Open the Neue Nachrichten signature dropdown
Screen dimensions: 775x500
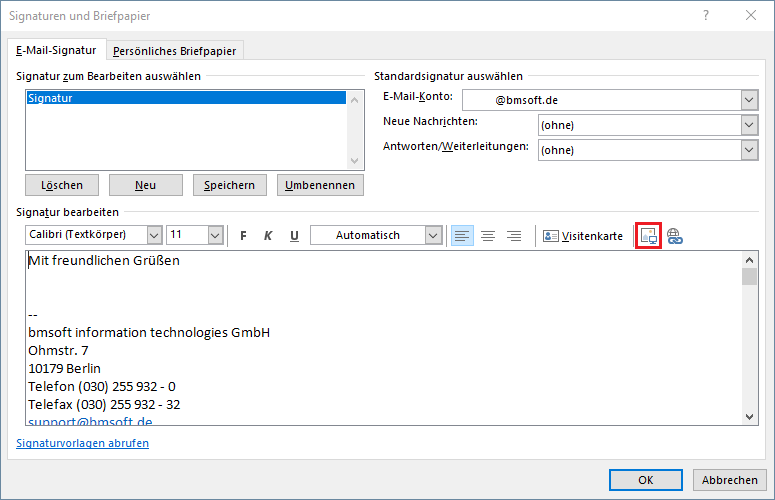coord(749,125)
